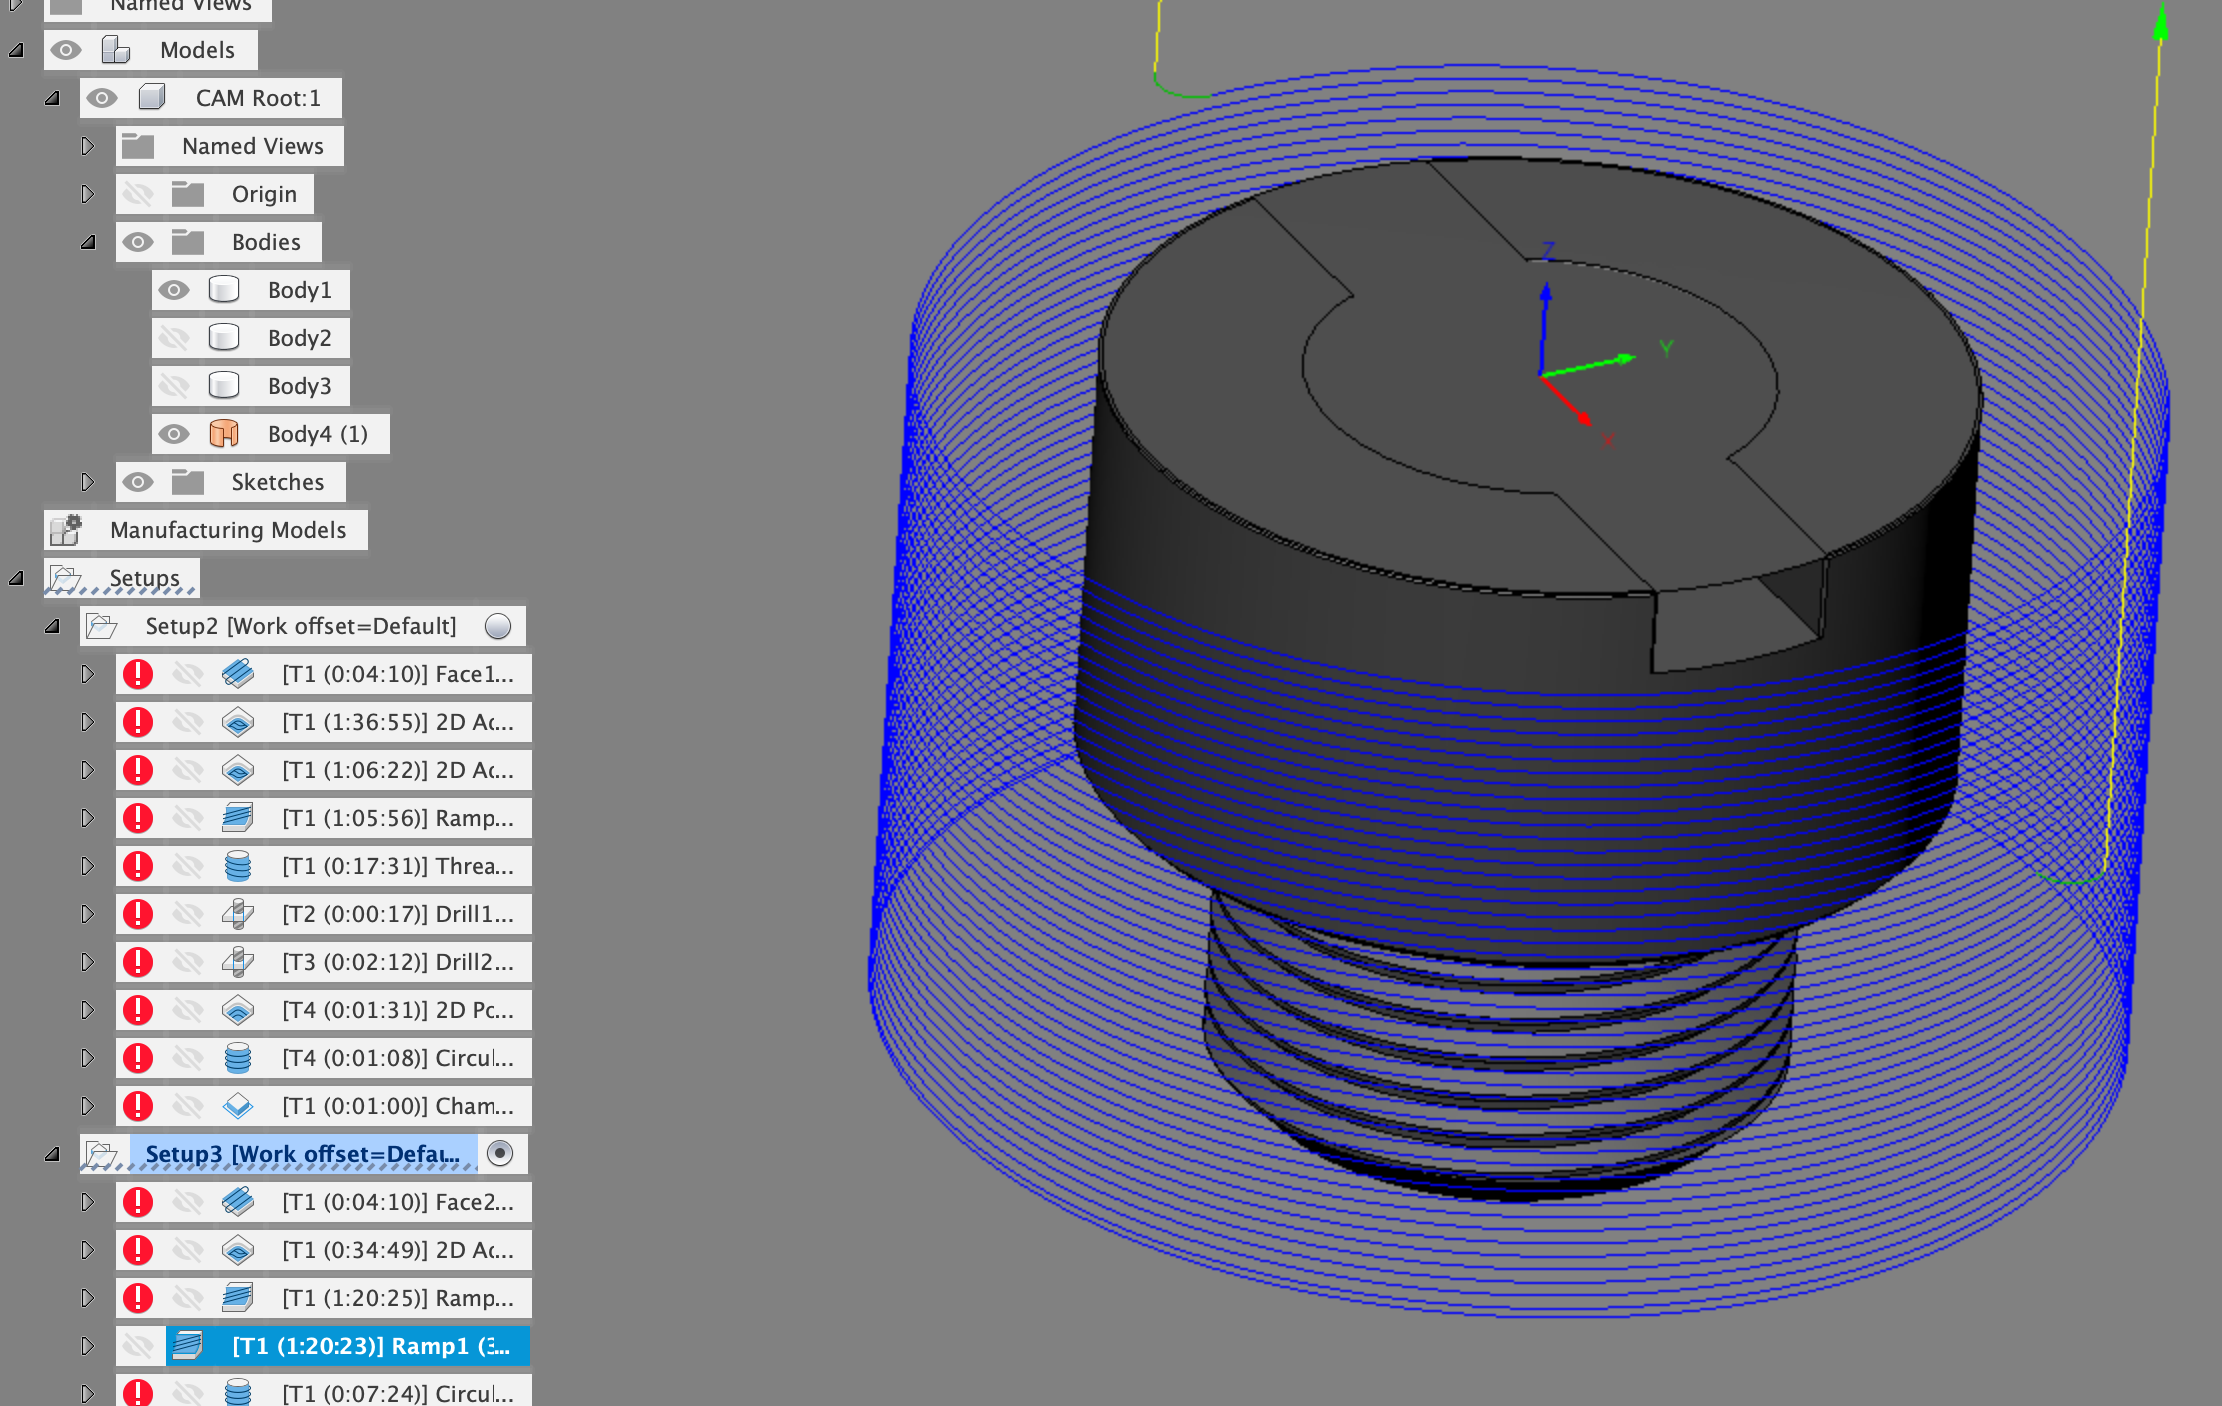Screen dimensions: 2222x1406
Task: Collapse the Bodies folder
Action: 88,241
